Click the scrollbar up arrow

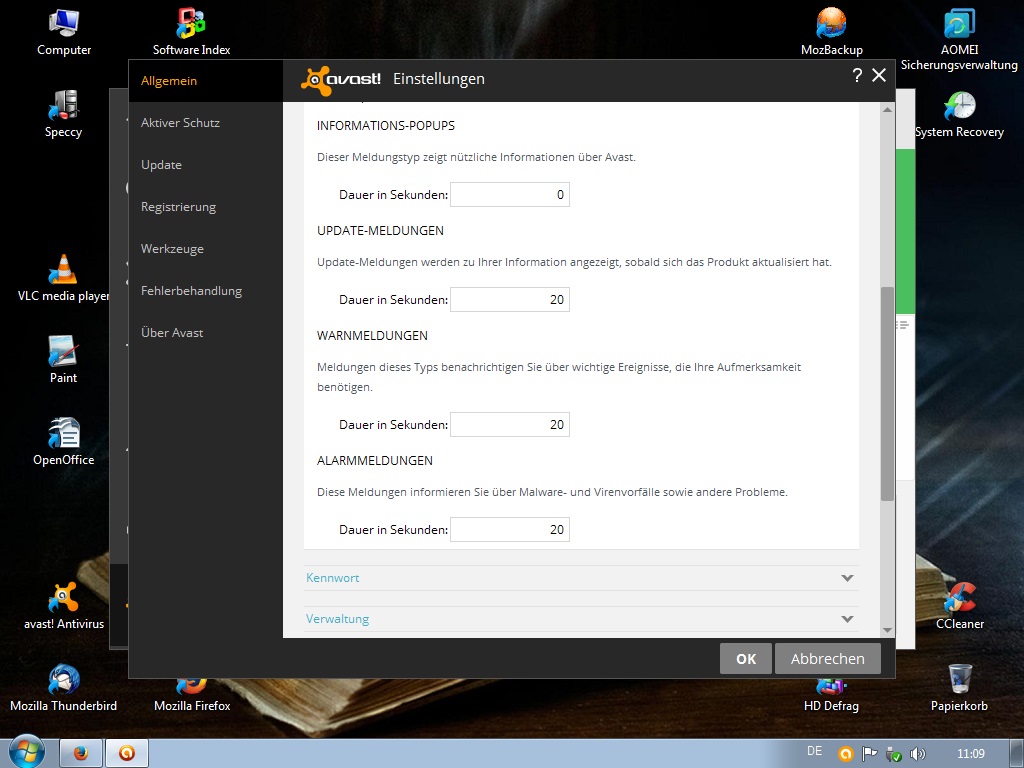887,109
